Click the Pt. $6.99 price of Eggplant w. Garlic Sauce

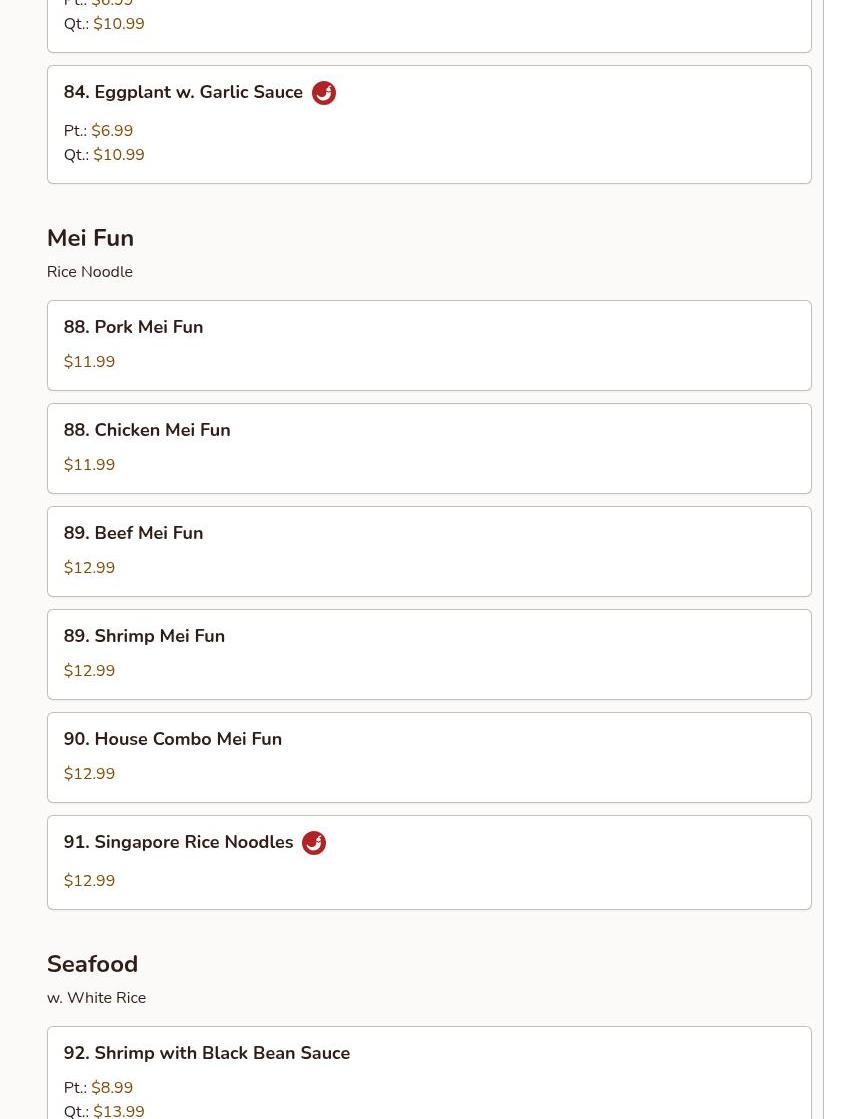98,131
